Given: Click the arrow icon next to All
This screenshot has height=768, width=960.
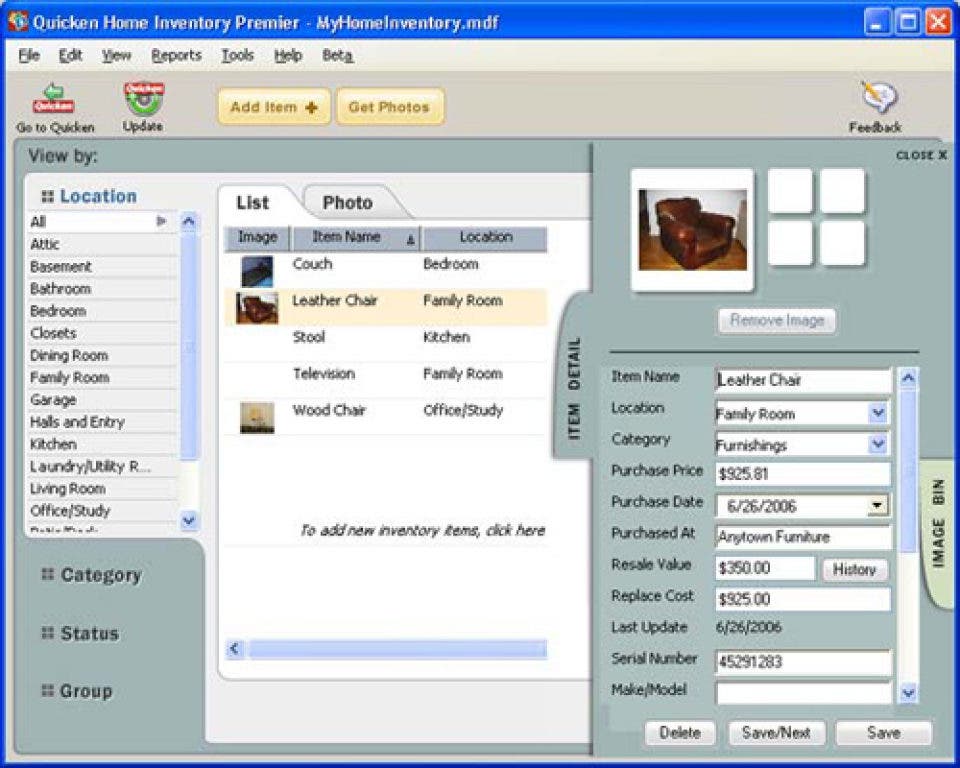Looking at the screenshot, I should point(162,221).
